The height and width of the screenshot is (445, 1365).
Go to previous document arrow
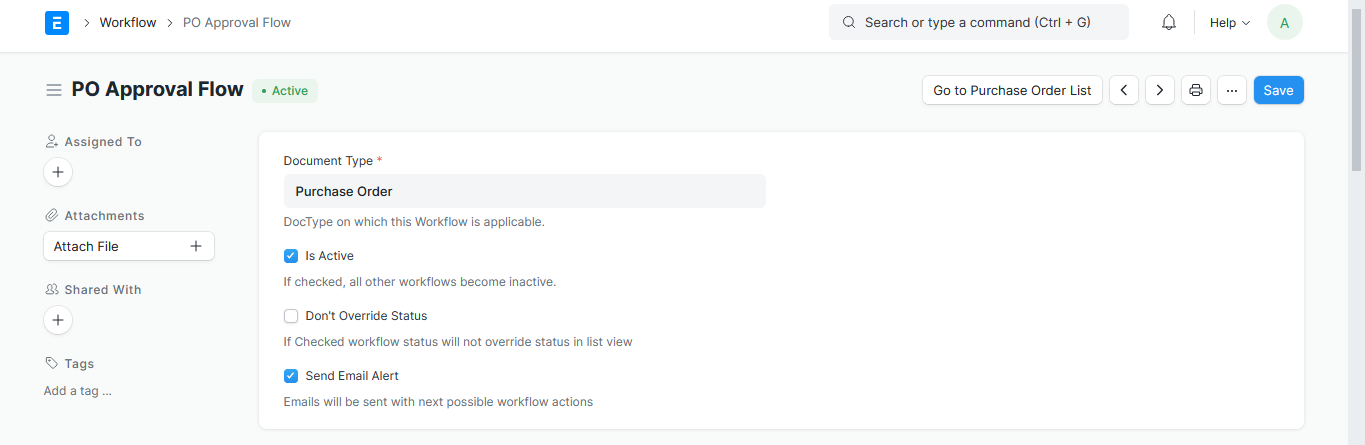click(1124, 90)
